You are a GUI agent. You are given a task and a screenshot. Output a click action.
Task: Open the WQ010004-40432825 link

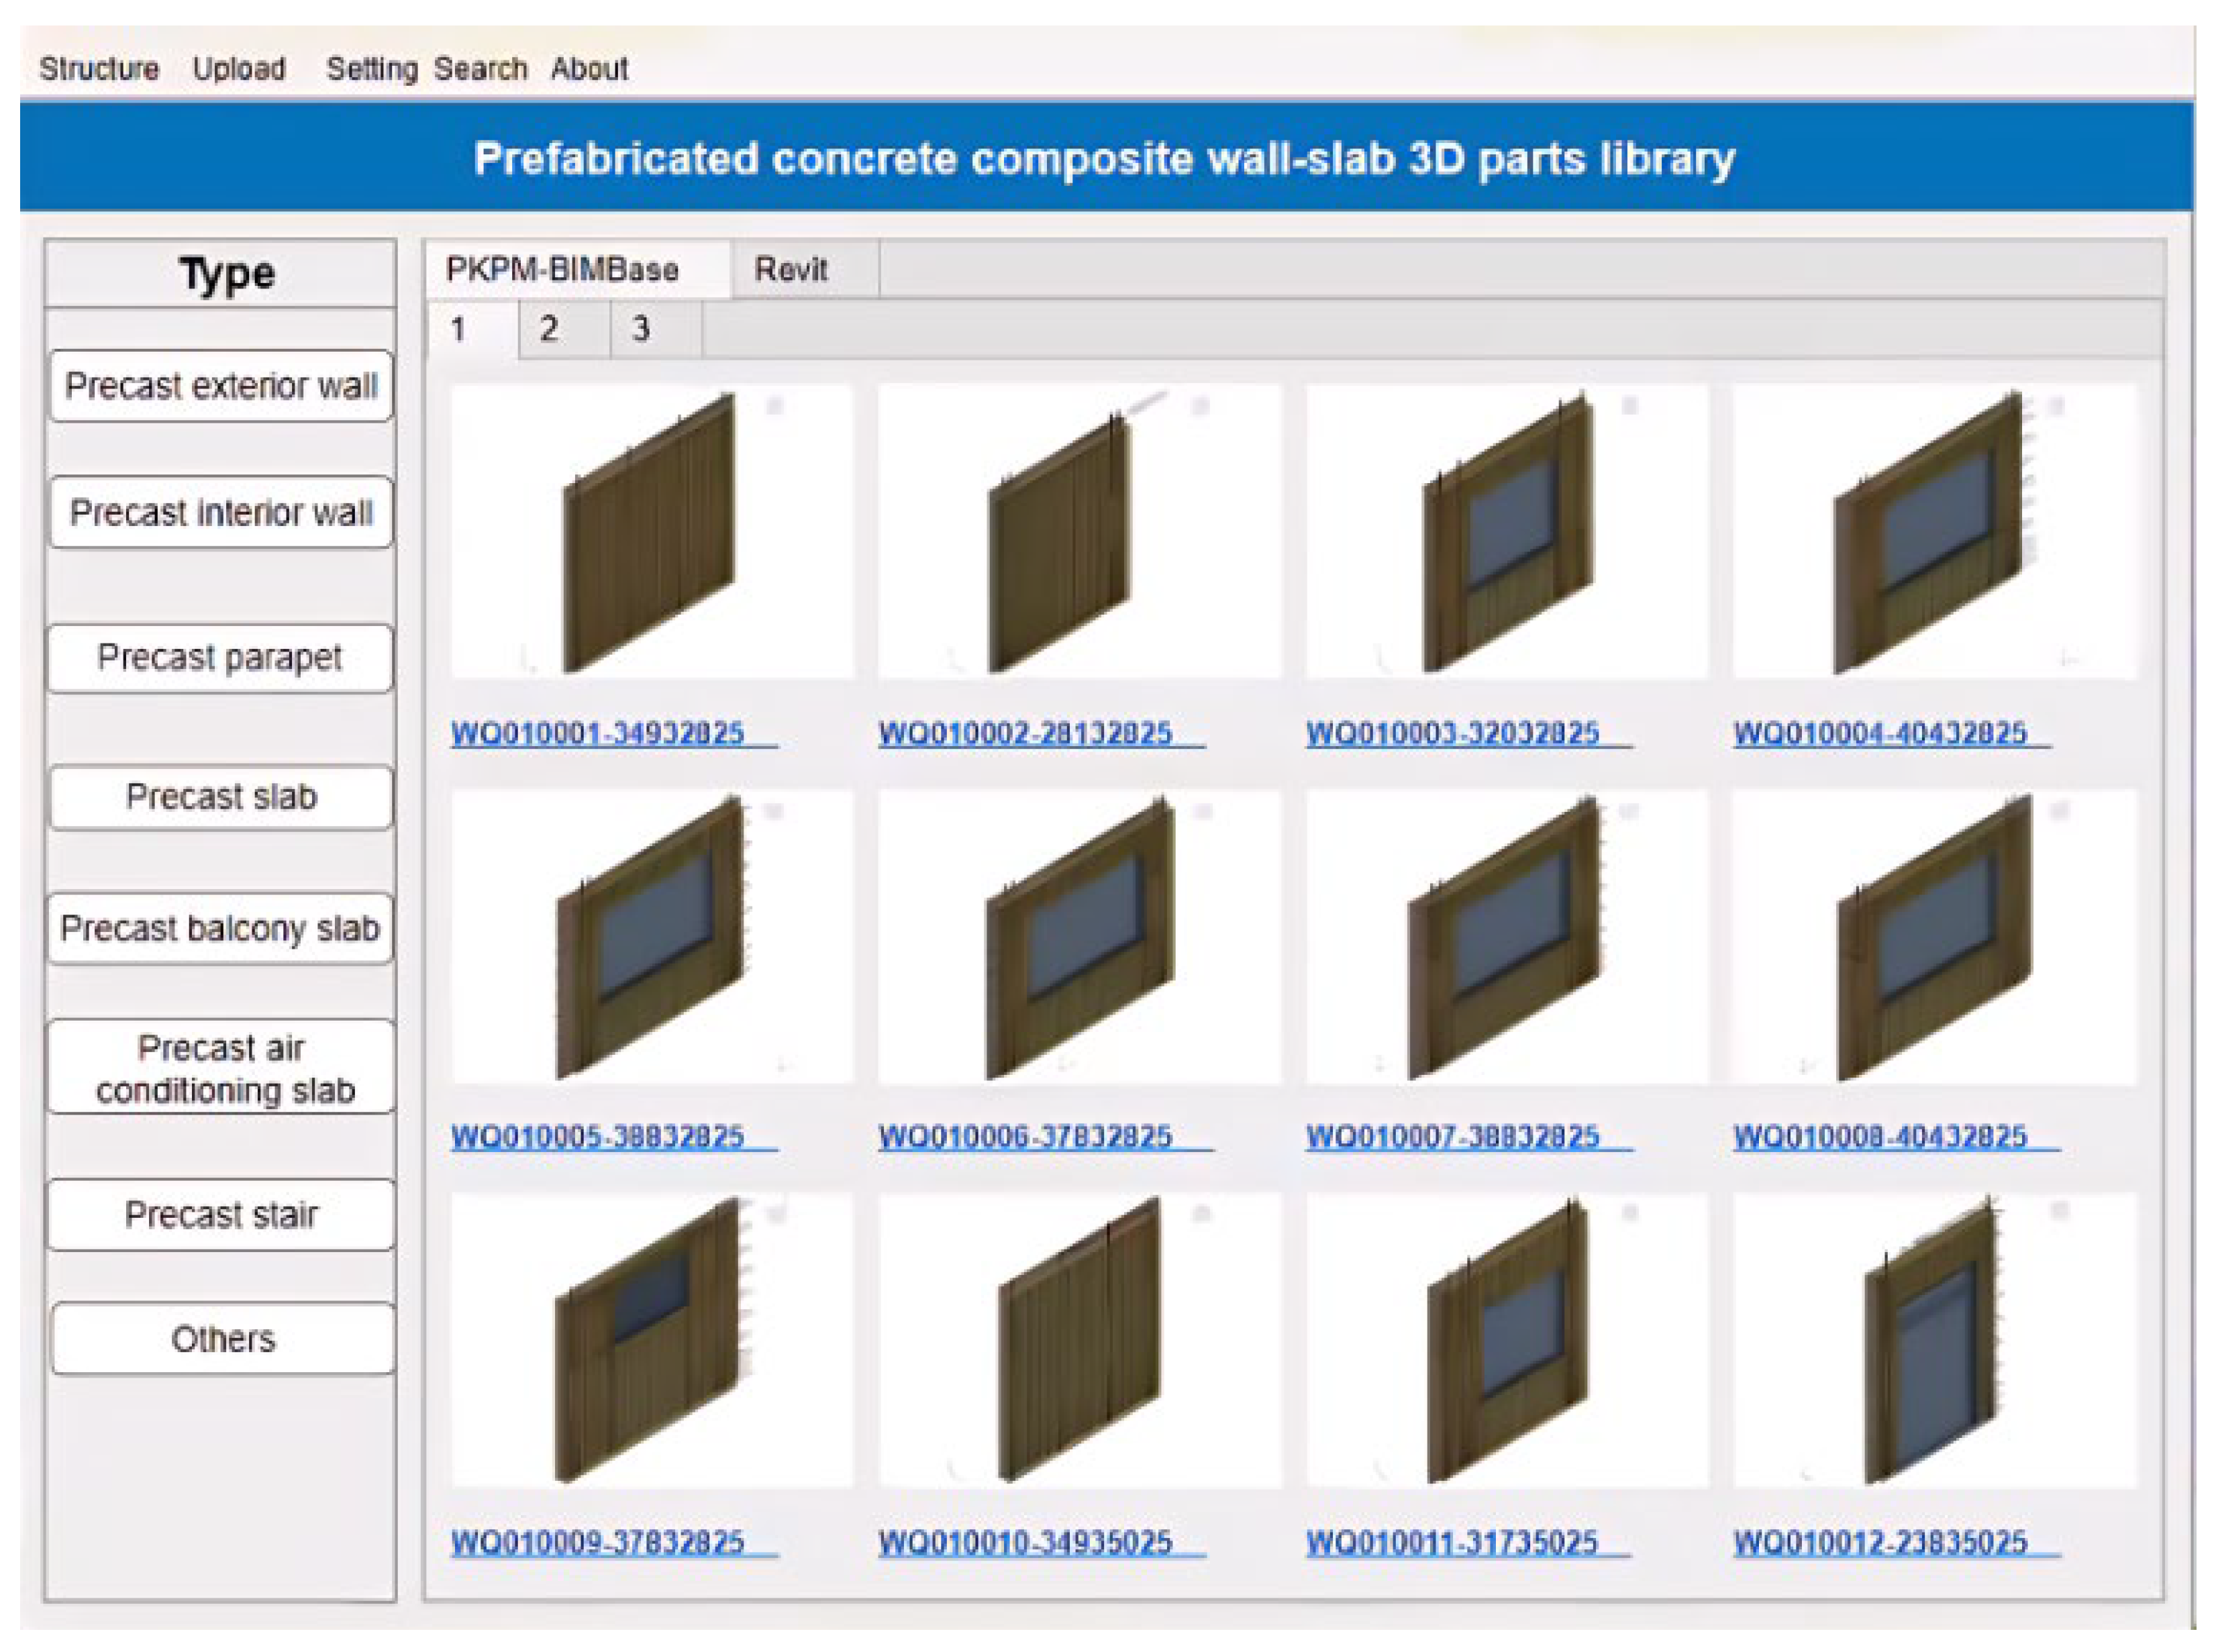pyautogui.click(x=1879, y=733)
